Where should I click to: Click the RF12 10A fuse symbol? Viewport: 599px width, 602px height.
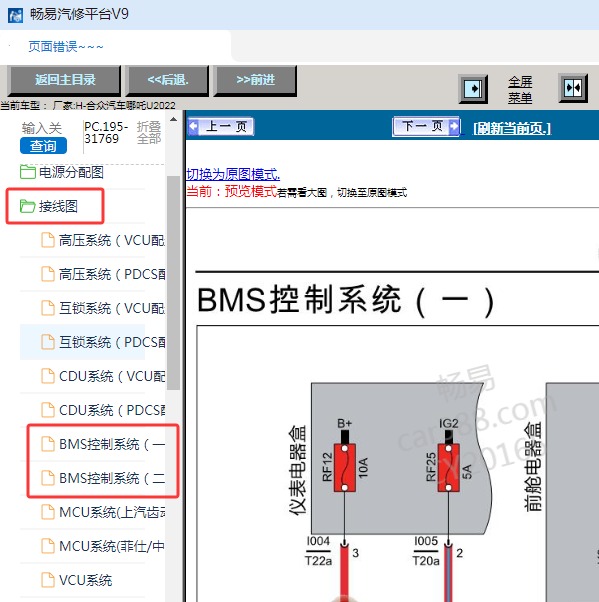344,467
